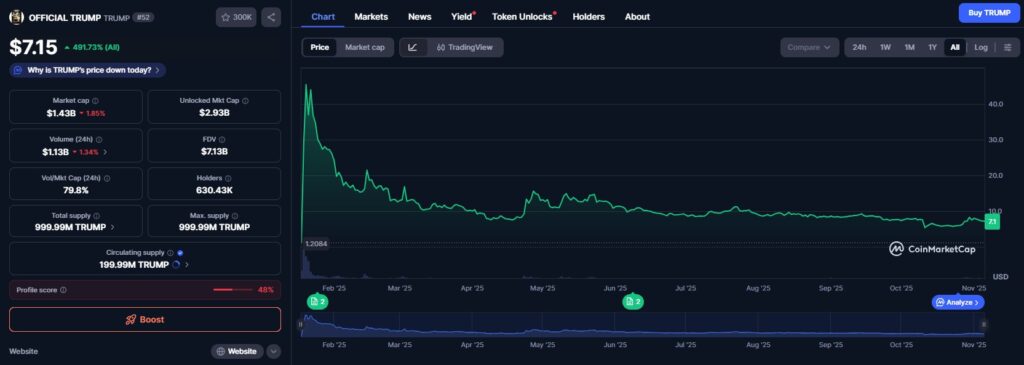Click the FDV info icon
Viewport: 1024px width, 365px height.
coord(223,140)
